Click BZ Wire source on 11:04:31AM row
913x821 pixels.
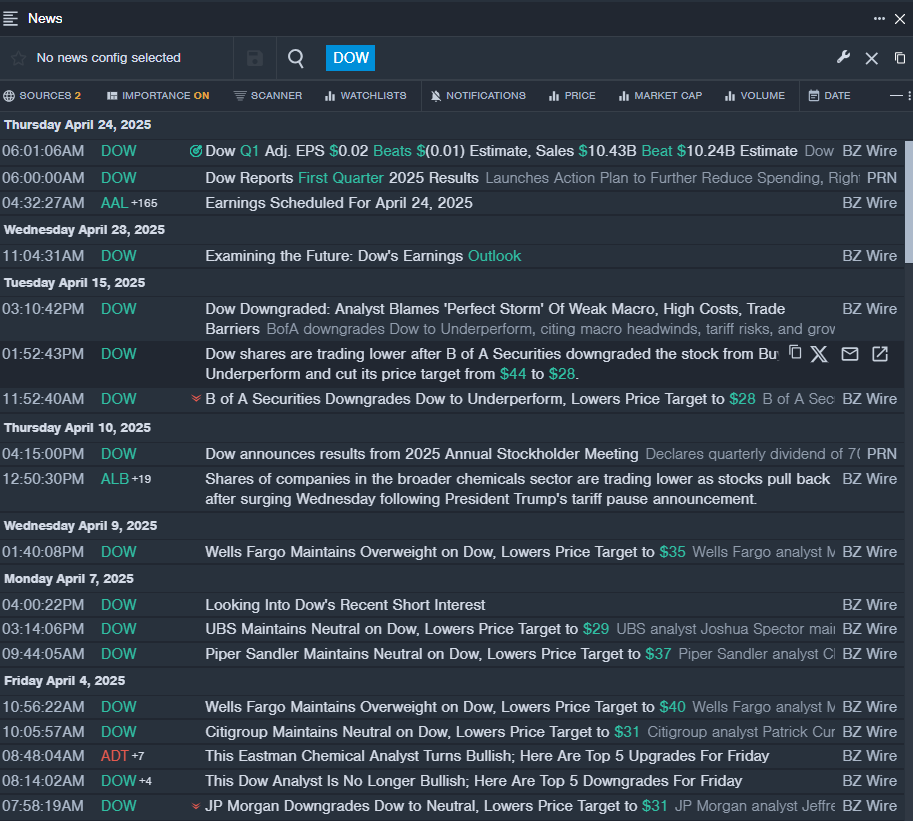click(869, 256)
